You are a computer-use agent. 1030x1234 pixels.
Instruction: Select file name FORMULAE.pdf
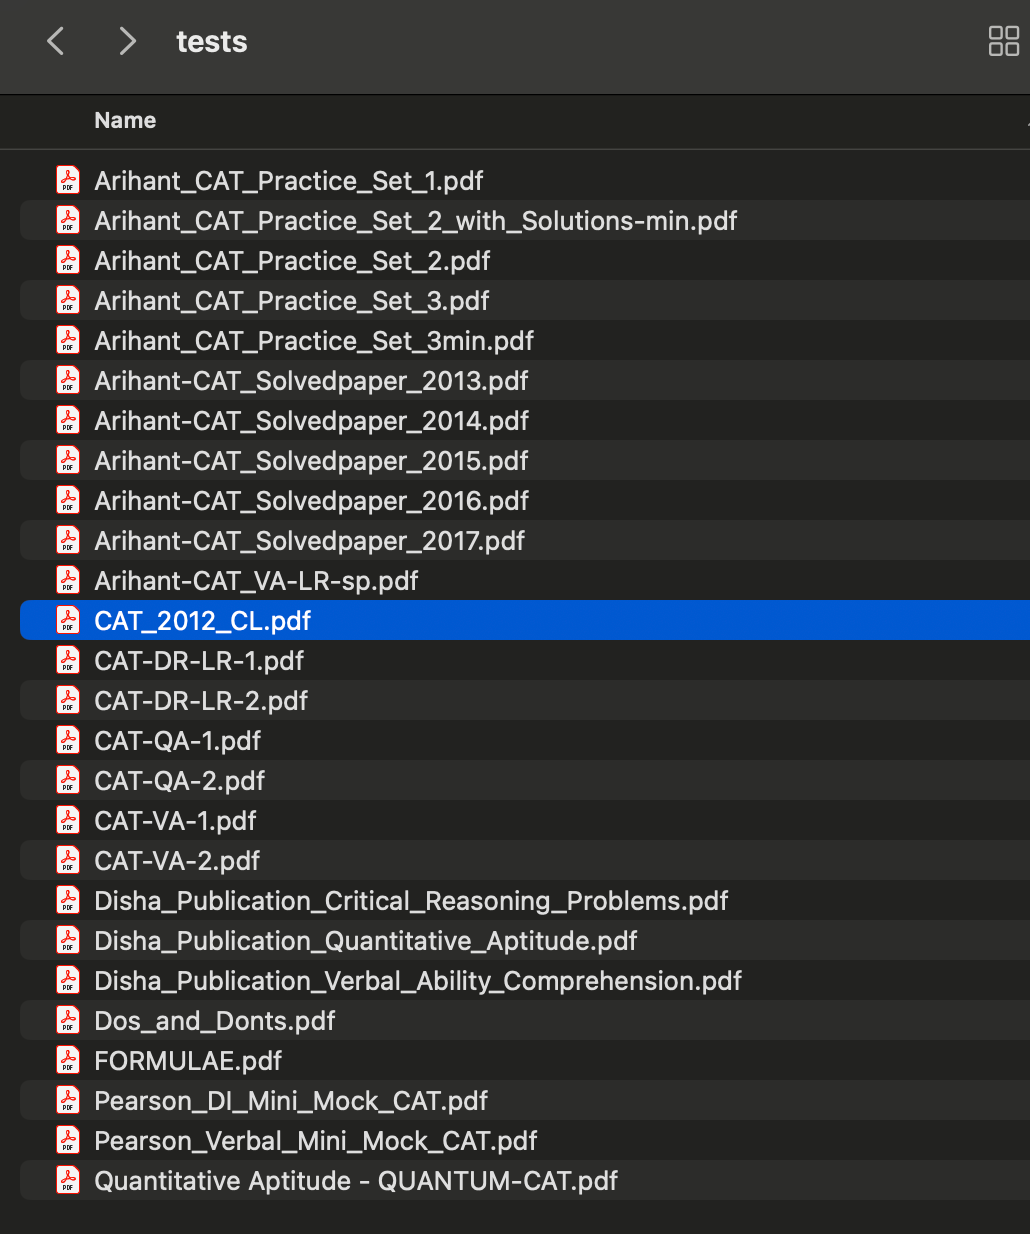(188, 1061)
